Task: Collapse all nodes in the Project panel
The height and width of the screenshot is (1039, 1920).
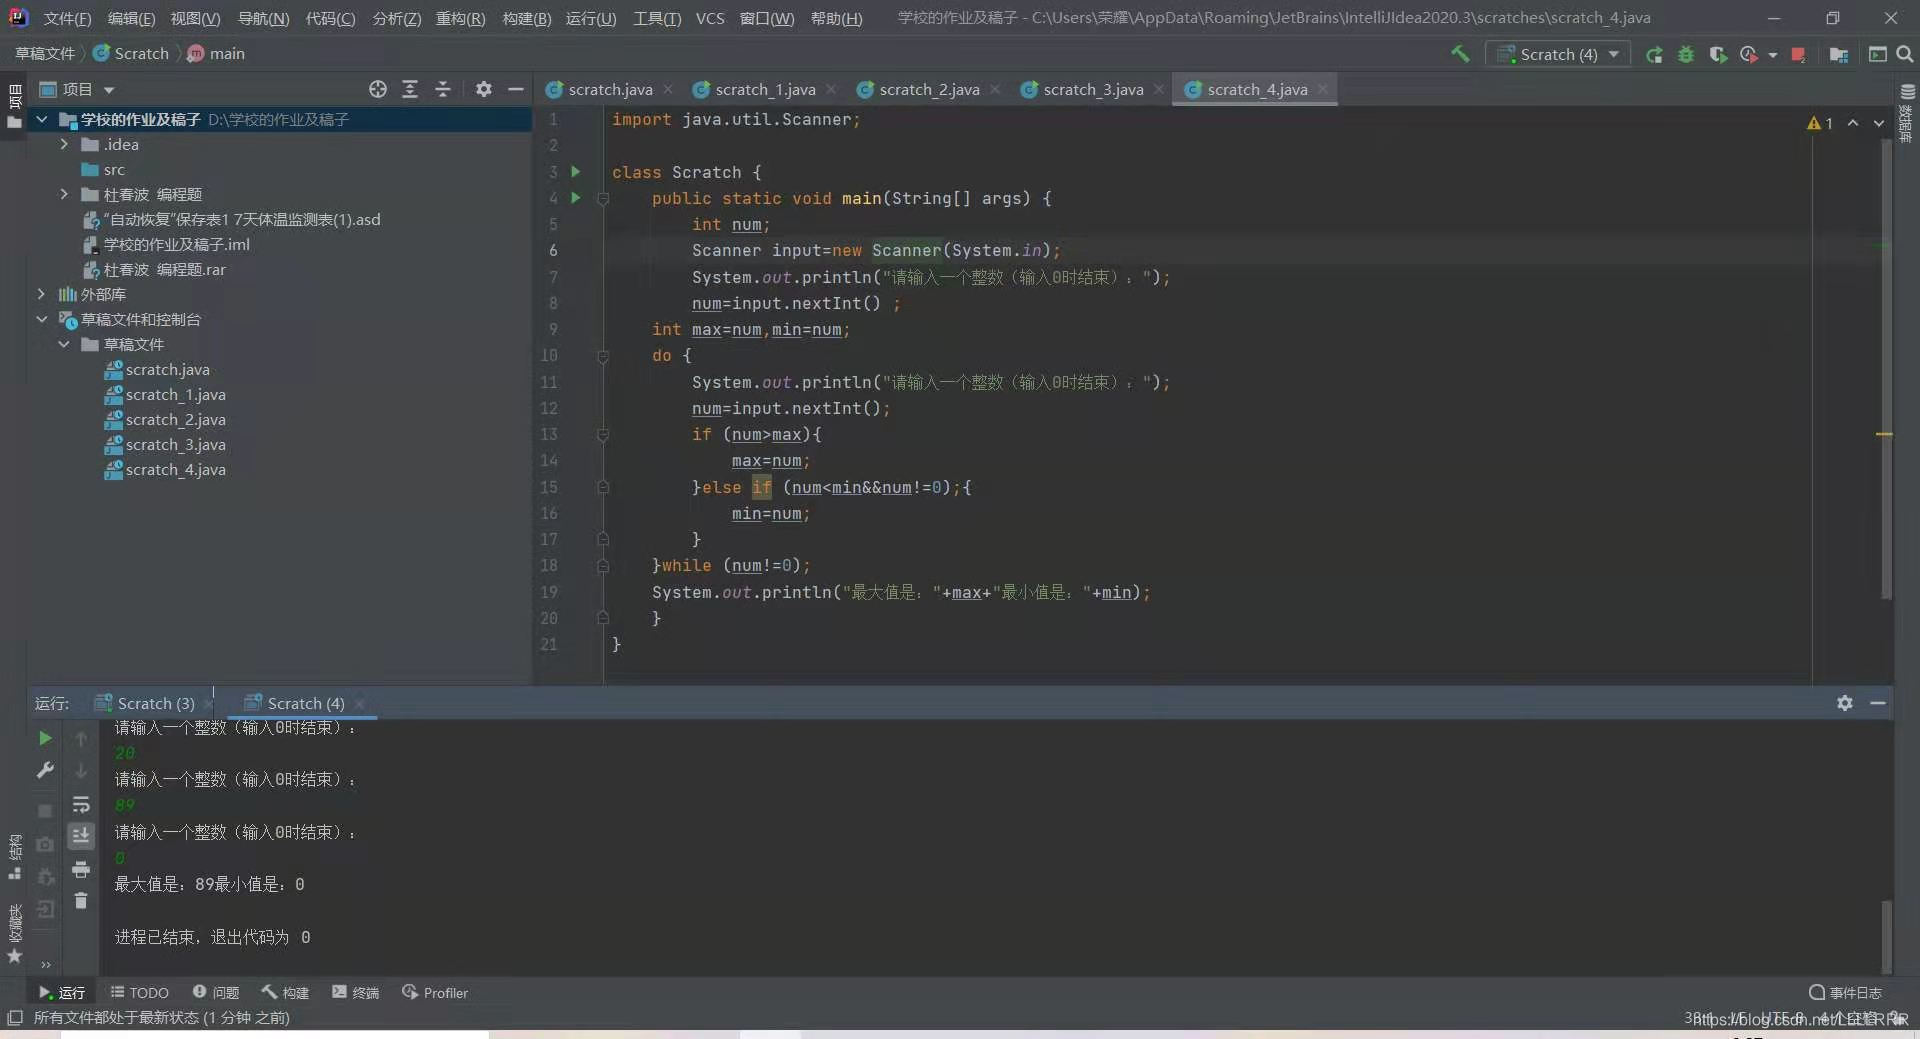Action: pyautogui.click(x=443, y=89)
